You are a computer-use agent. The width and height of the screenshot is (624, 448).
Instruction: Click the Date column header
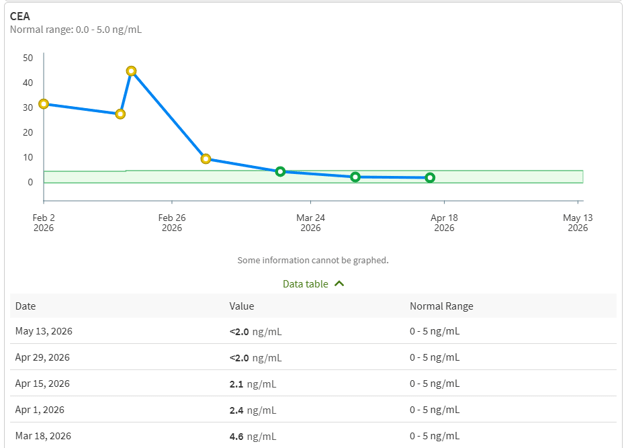coord(25,306)
